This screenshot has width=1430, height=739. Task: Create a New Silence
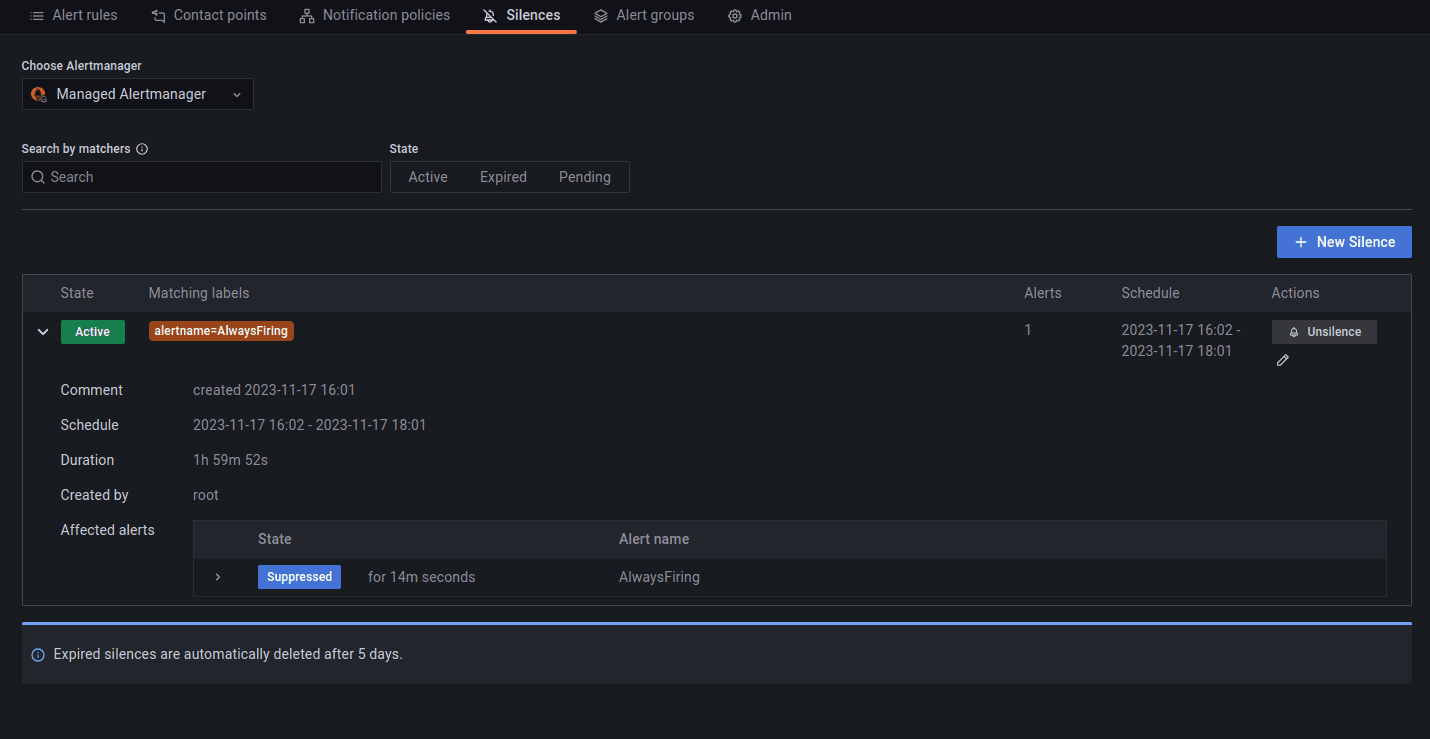(x=1343, y=242)
